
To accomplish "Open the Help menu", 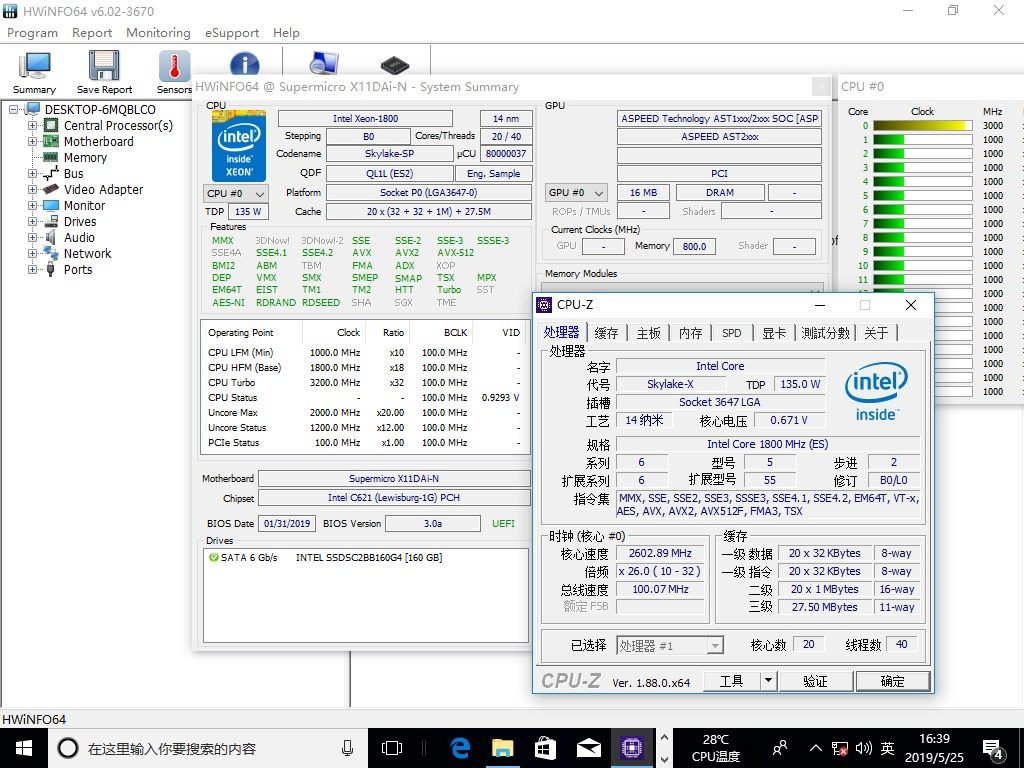I will (x=287, y=33).
